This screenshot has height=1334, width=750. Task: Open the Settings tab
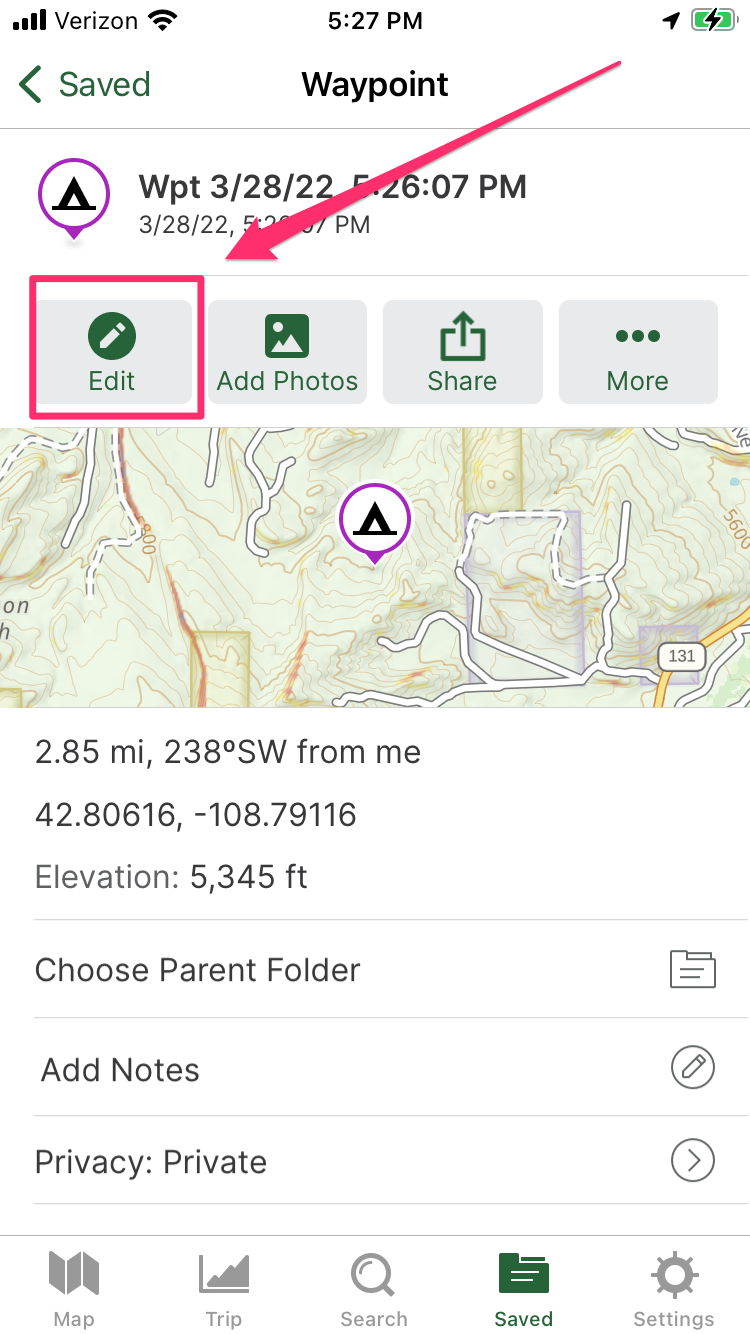pos(674,1289)
